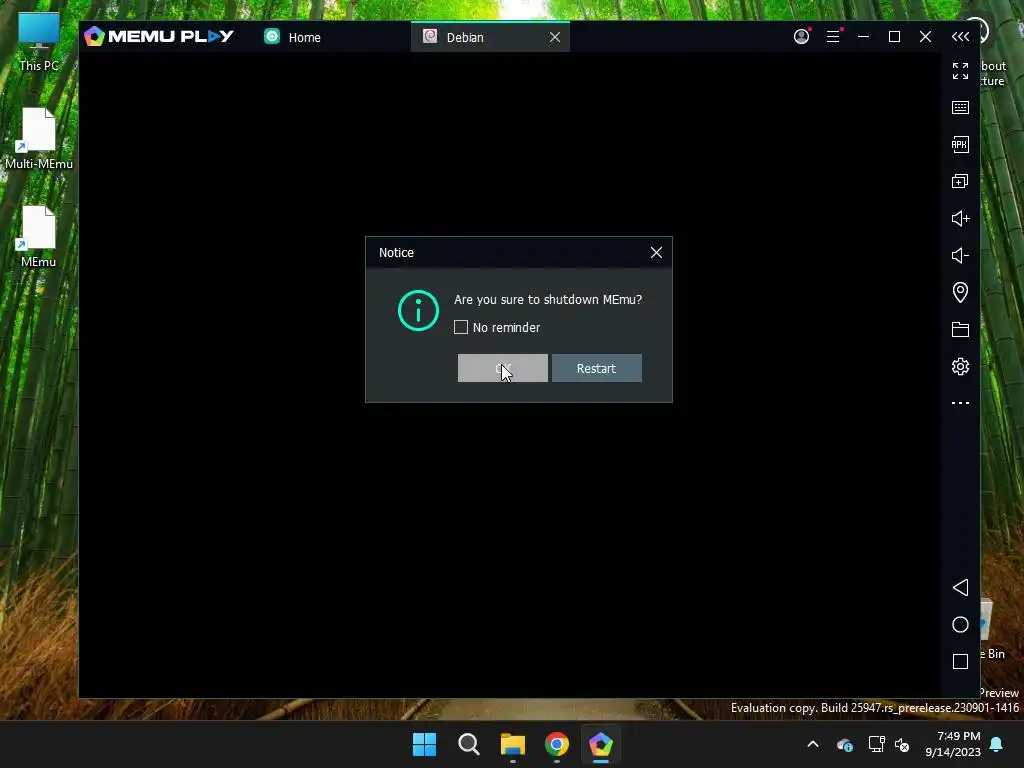
Task: Open the MEmu account profile icon
Action: 801,37
